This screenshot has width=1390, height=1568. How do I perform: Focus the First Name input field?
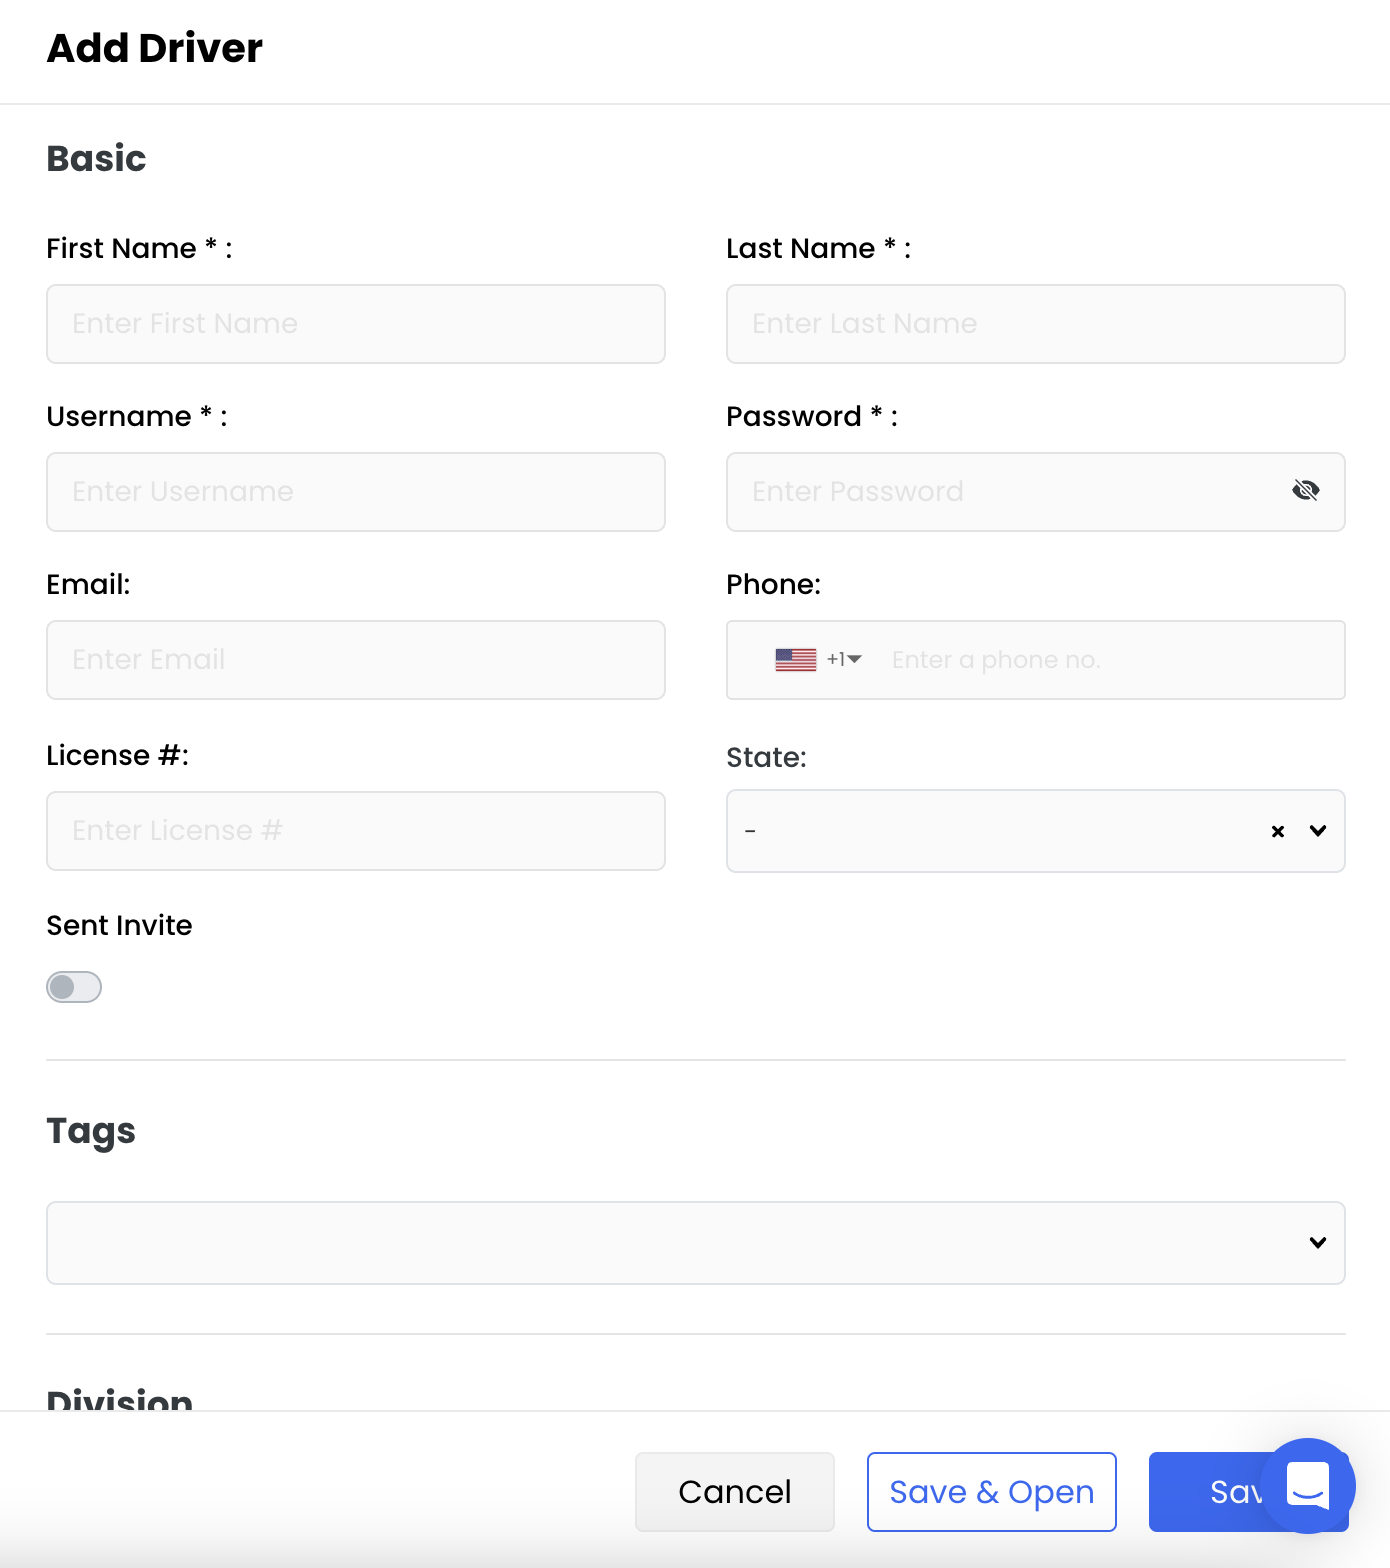coord(355,324)
